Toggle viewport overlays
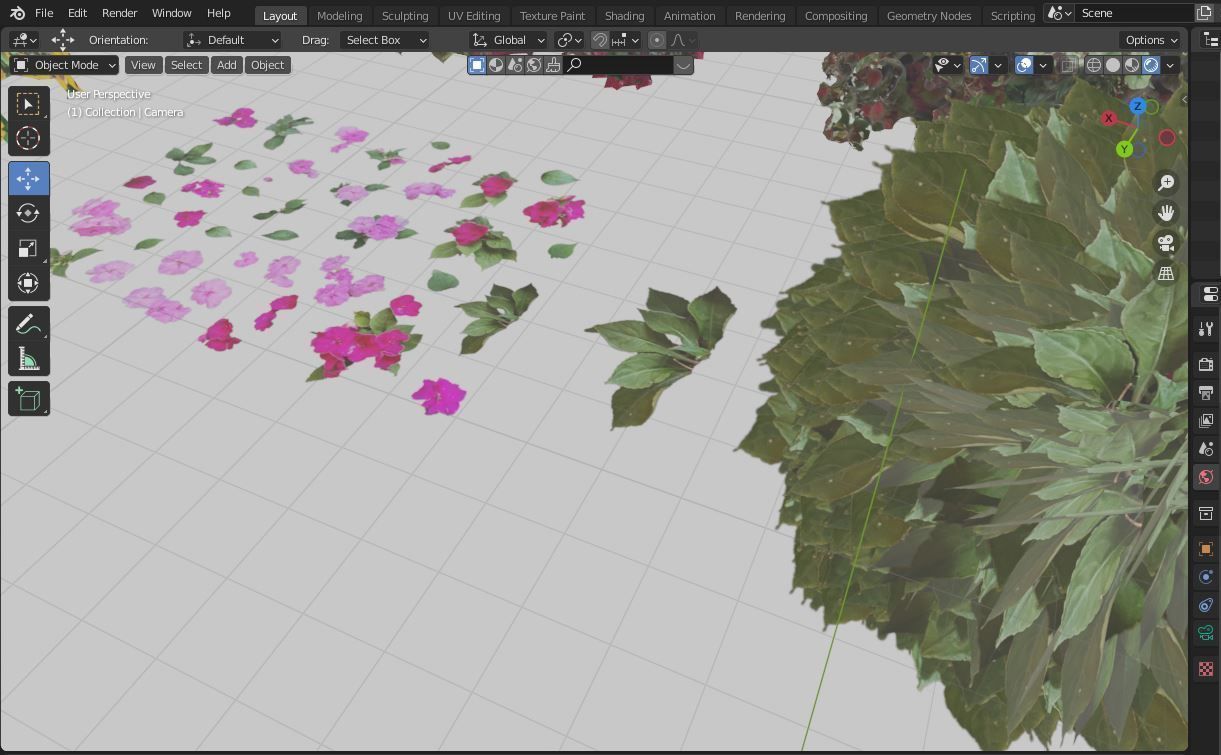 (x=1024, y=65)
